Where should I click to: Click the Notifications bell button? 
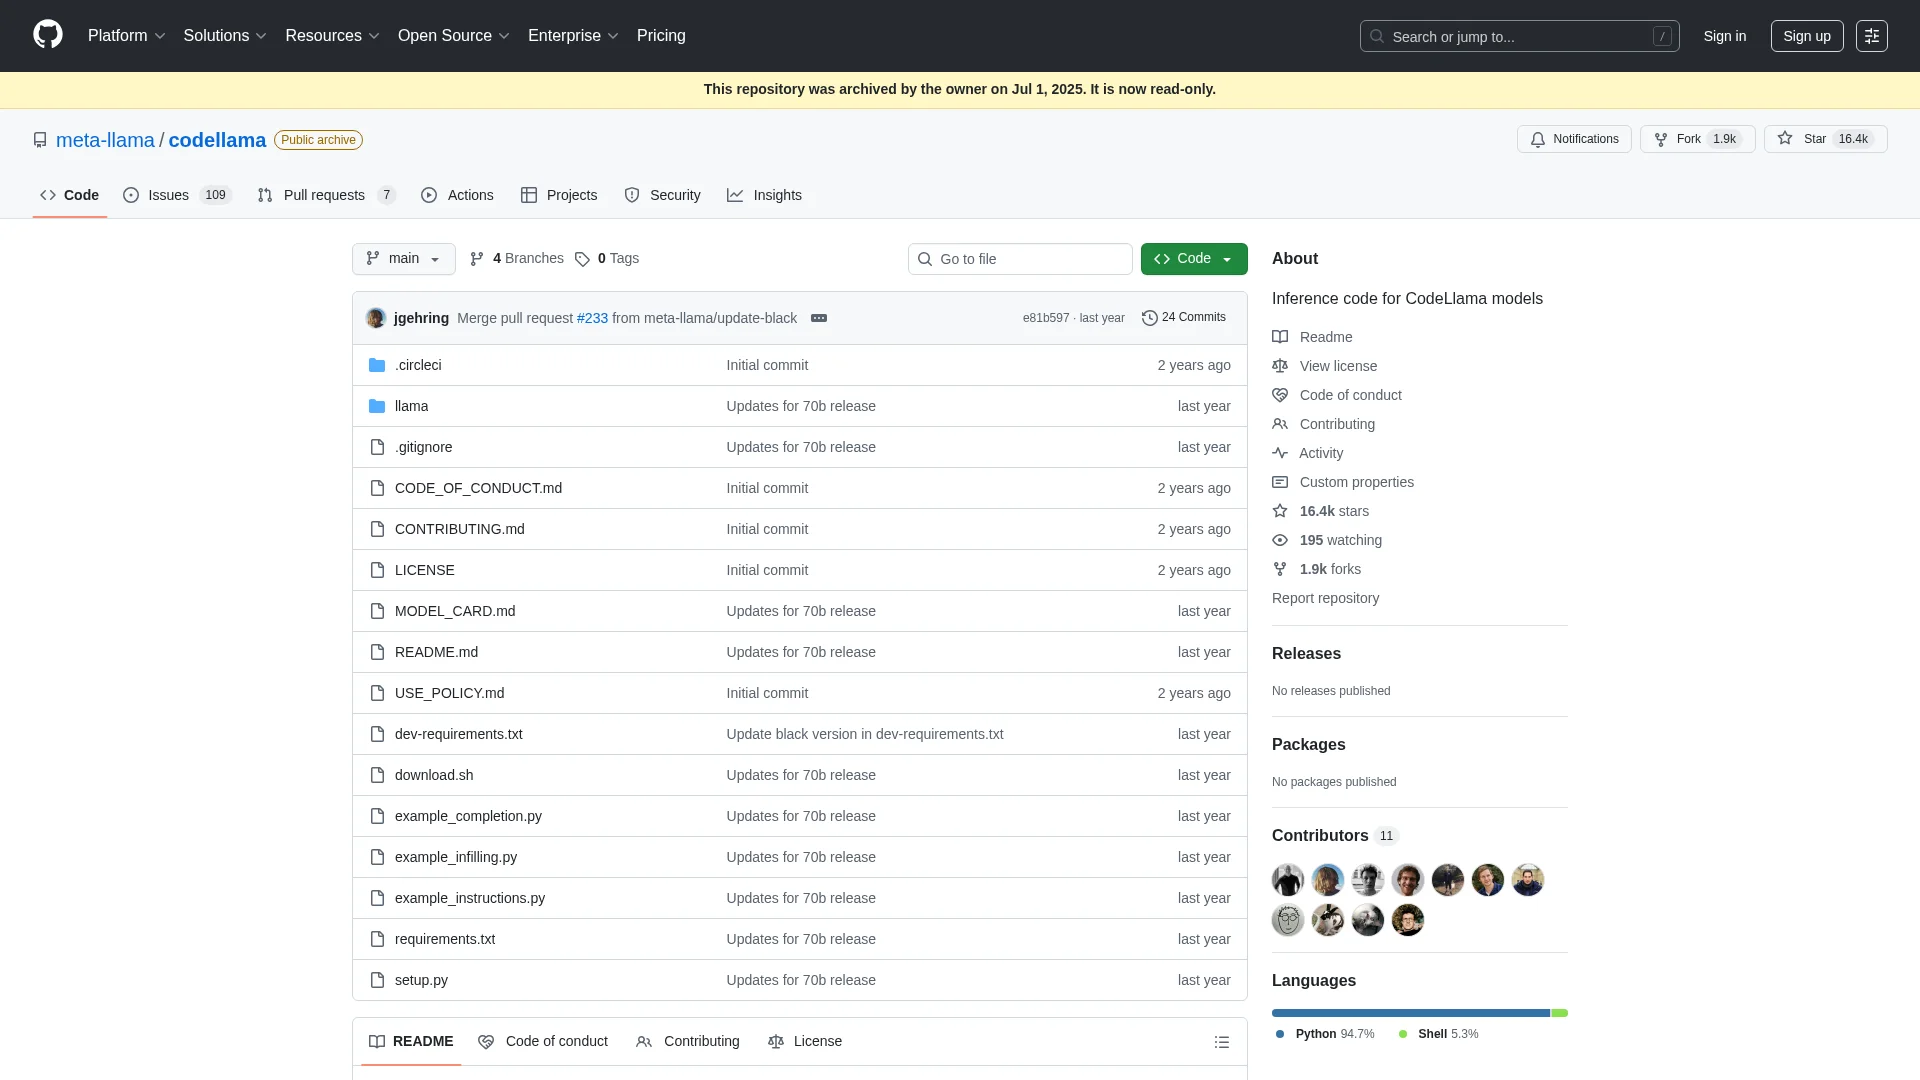coord(1573,139)
